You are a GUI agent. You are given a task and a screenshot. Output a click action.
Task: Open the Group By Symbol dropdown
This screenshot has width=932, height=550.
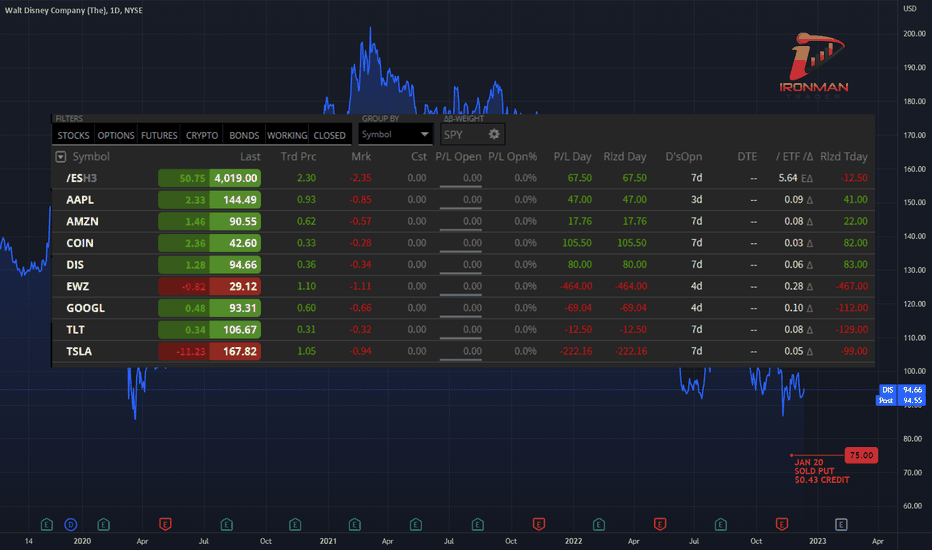coord(395,134)
